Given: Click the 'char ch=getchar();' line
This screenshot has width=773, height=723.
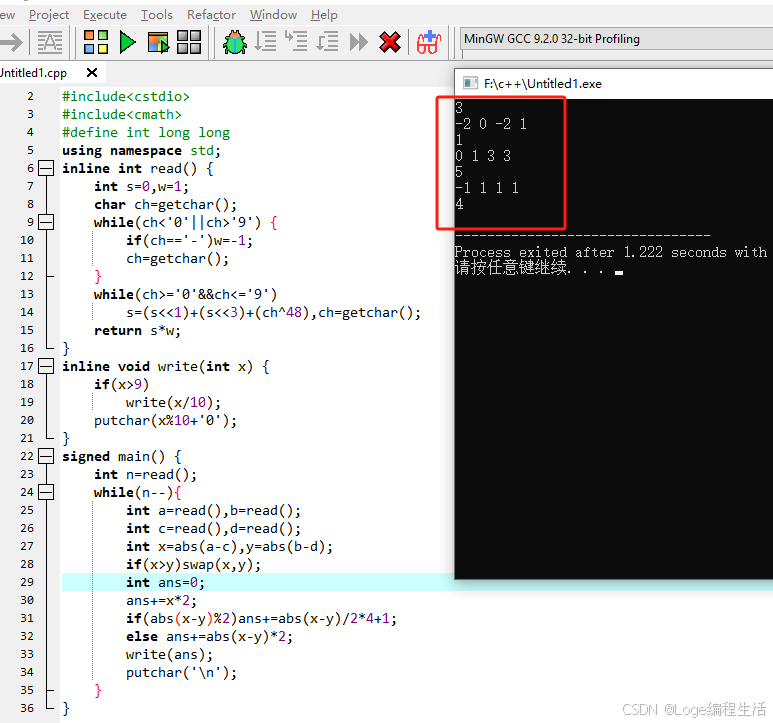Looking at the screenshot, I should pos(166,205).
